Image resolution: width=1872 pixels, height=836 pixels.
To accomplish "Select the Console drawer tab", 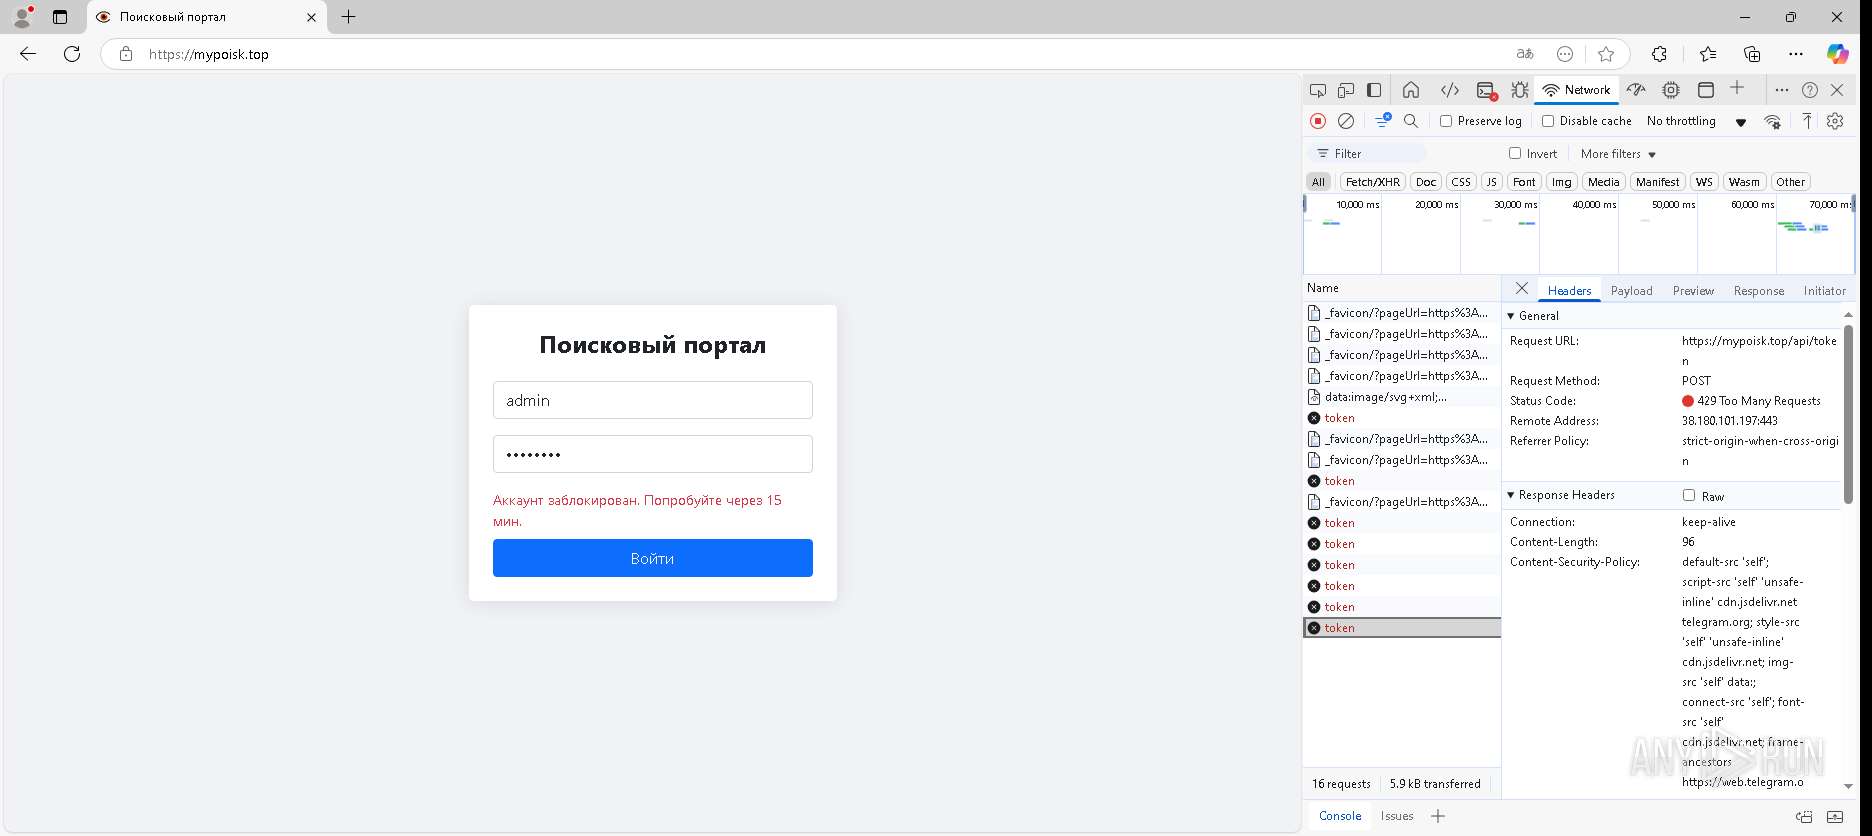I will [x=1340, y=816].
